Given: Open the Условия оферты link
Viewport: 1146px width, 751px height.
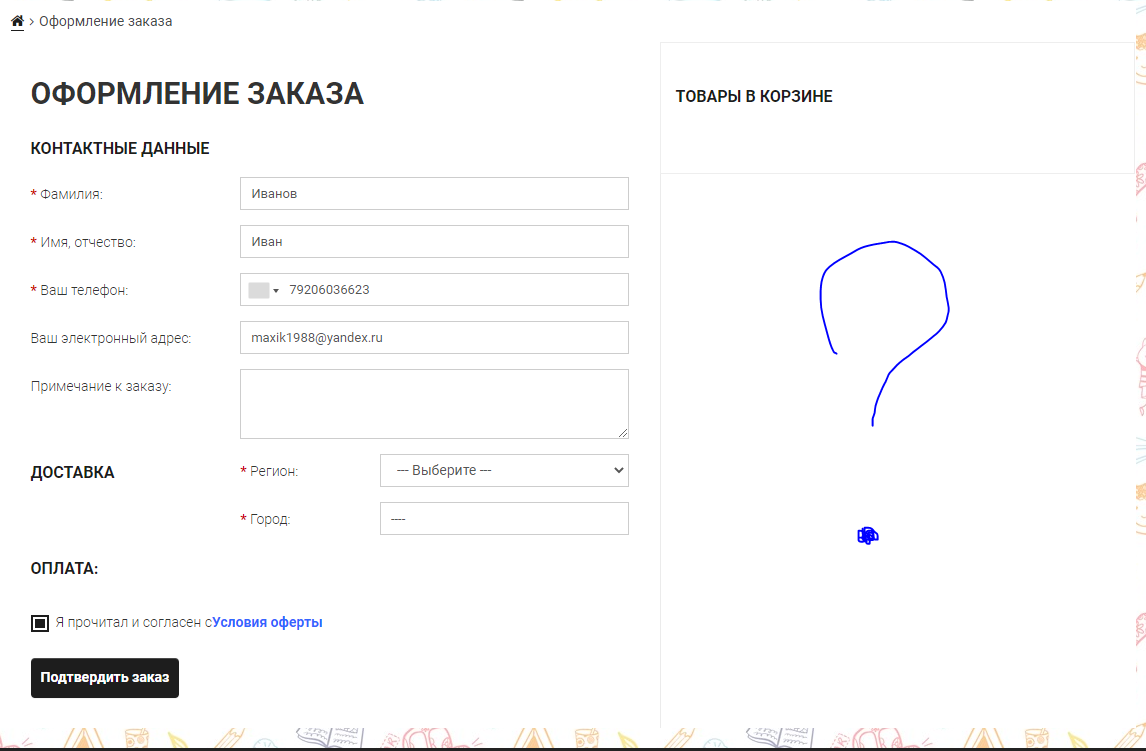Looking at the screenshot, I should click(267, 622).
